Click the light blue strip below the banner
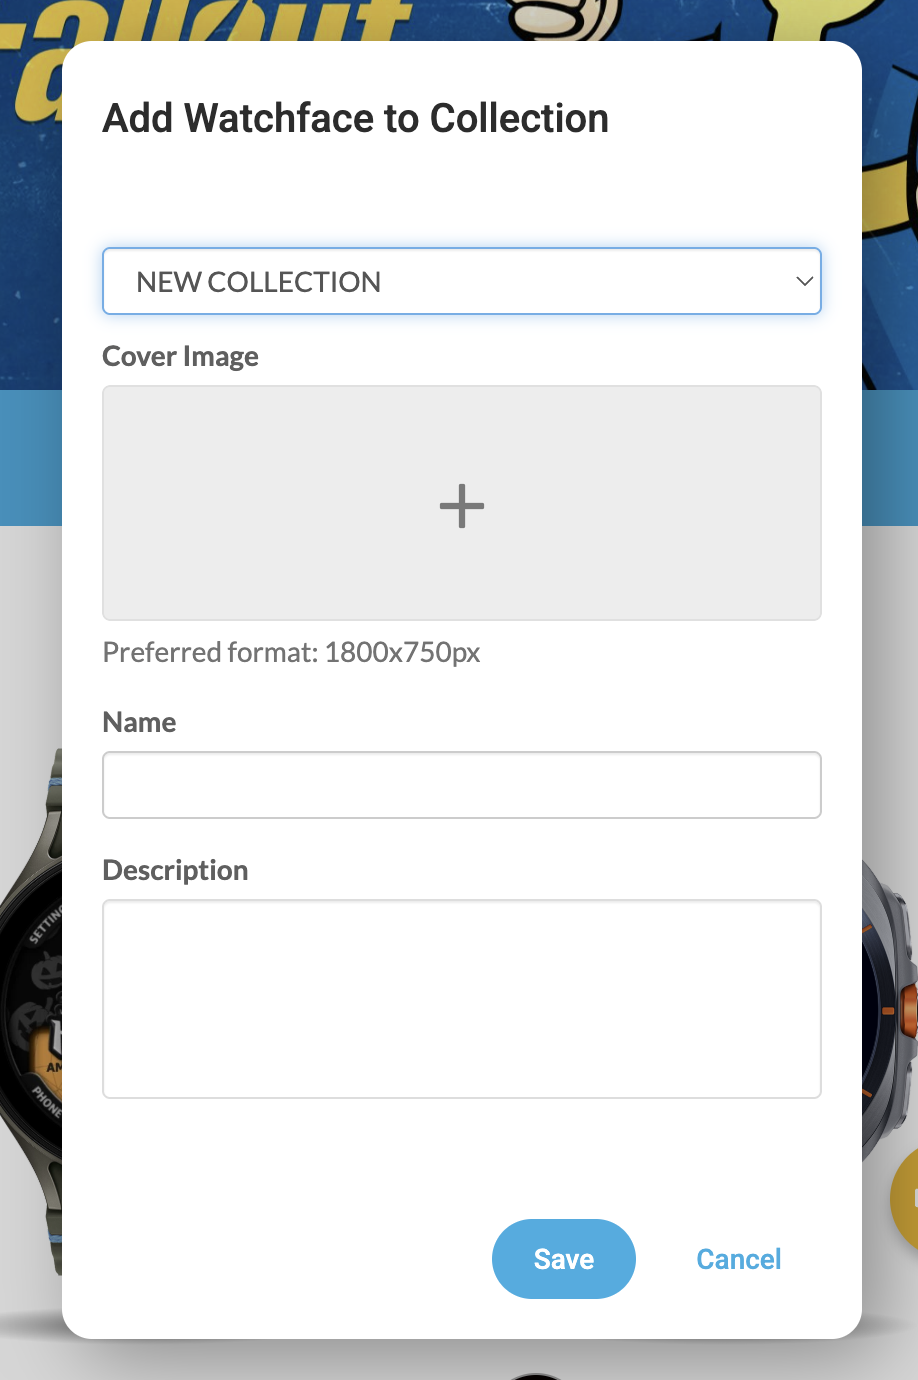Viewport: 918px width, 1380px height. tap(30, 457)
